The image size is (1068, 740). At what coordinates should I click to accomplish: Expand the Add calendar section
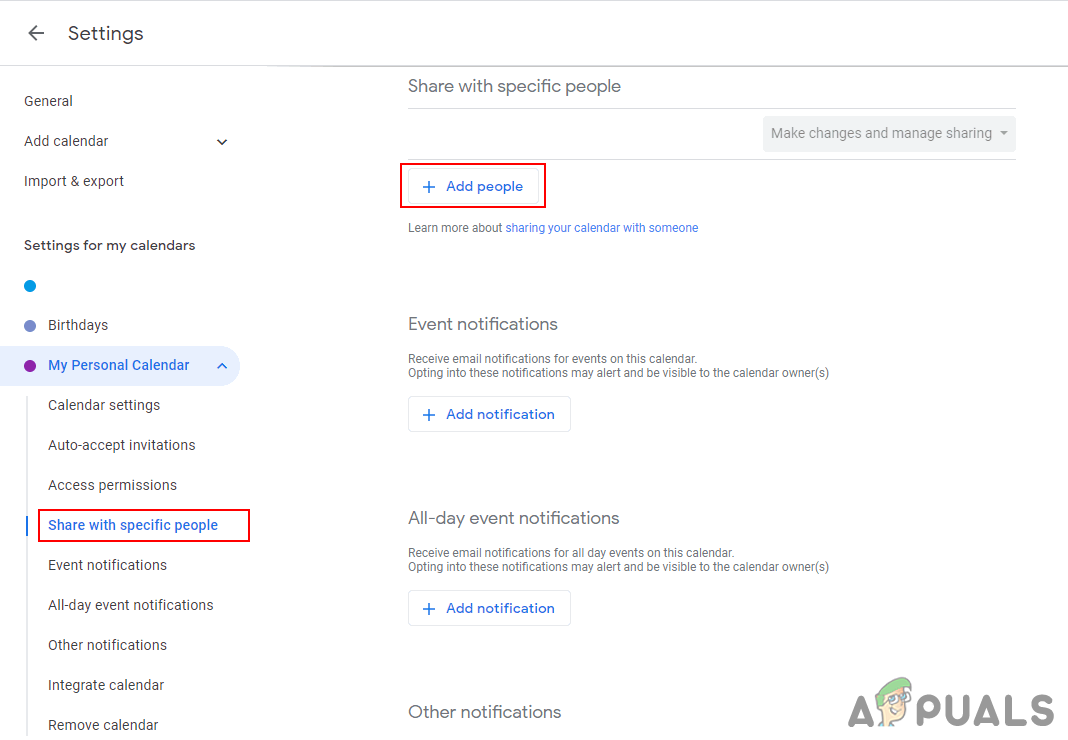tap(222, 142)
